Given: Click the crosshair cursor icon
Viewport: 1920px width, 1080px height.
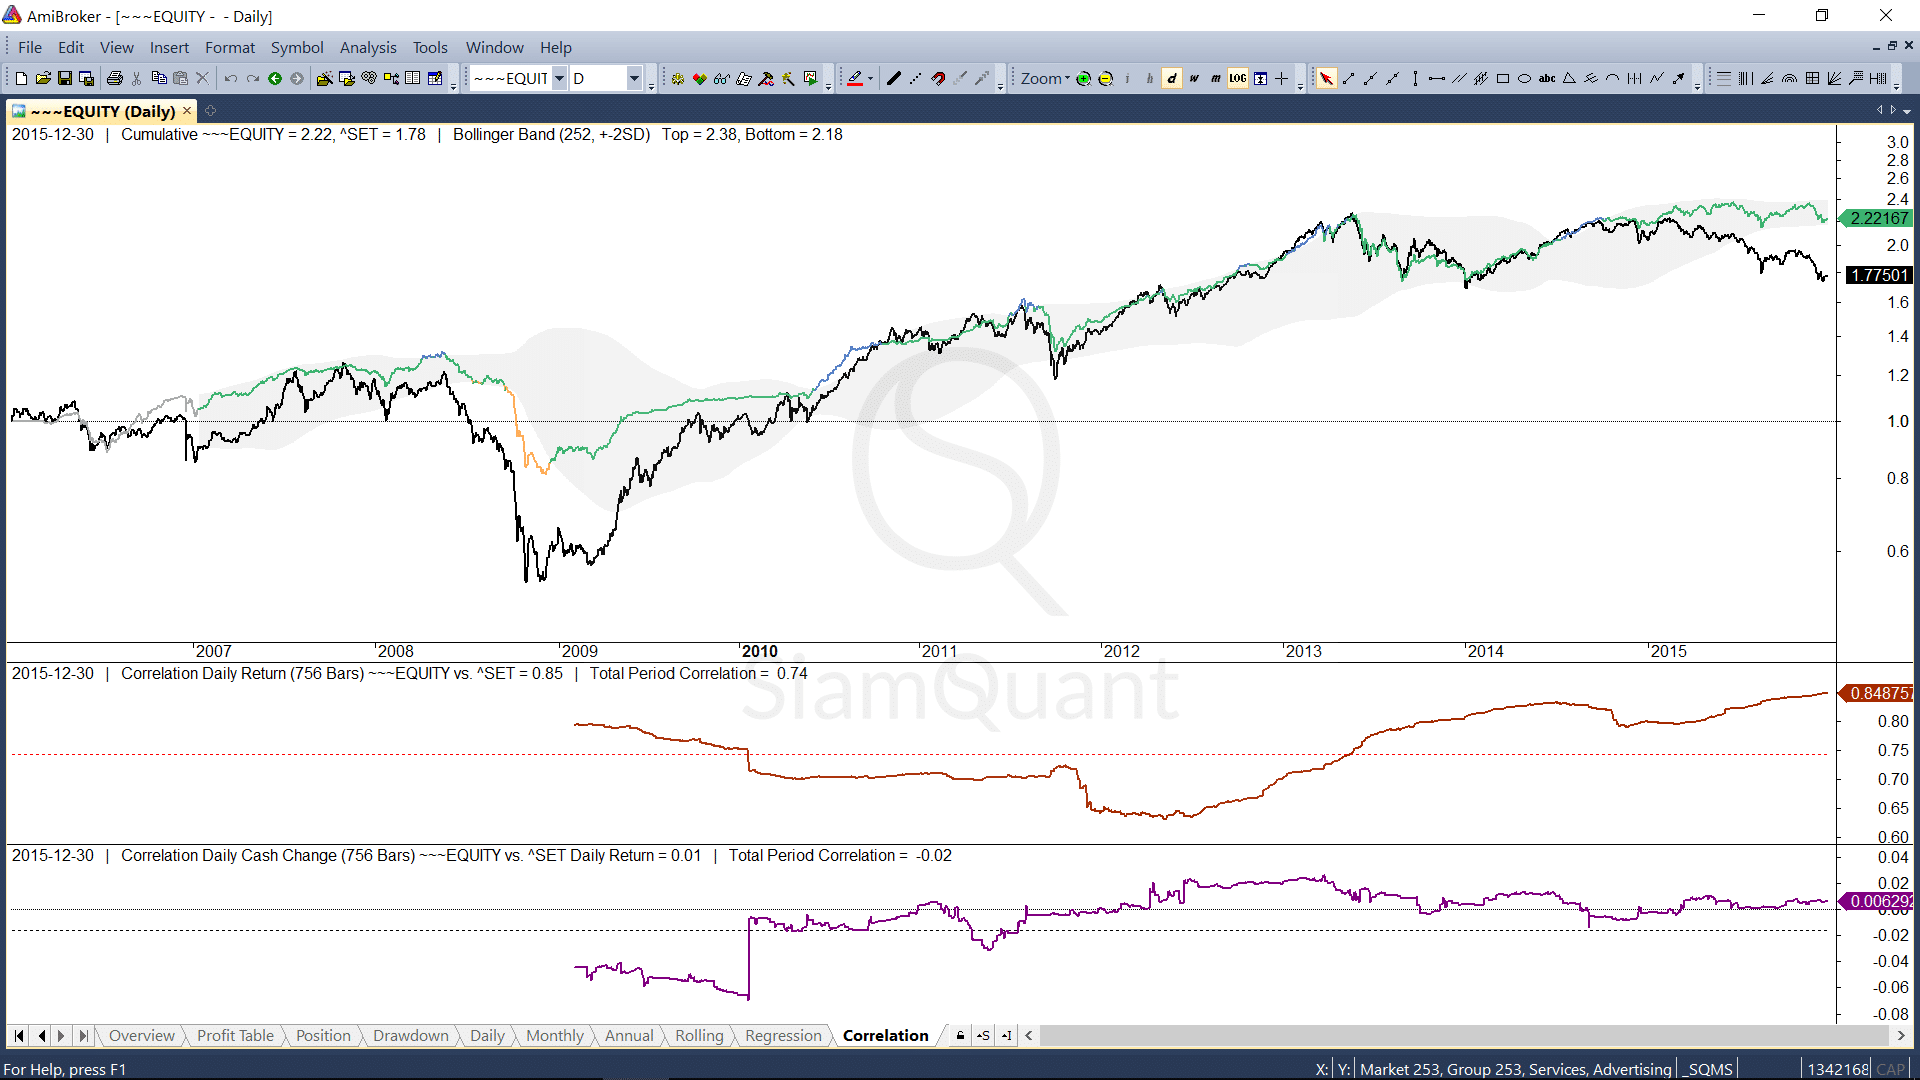Looking at the screenshot, I should pyautogui.click(x=1282, y=78).
